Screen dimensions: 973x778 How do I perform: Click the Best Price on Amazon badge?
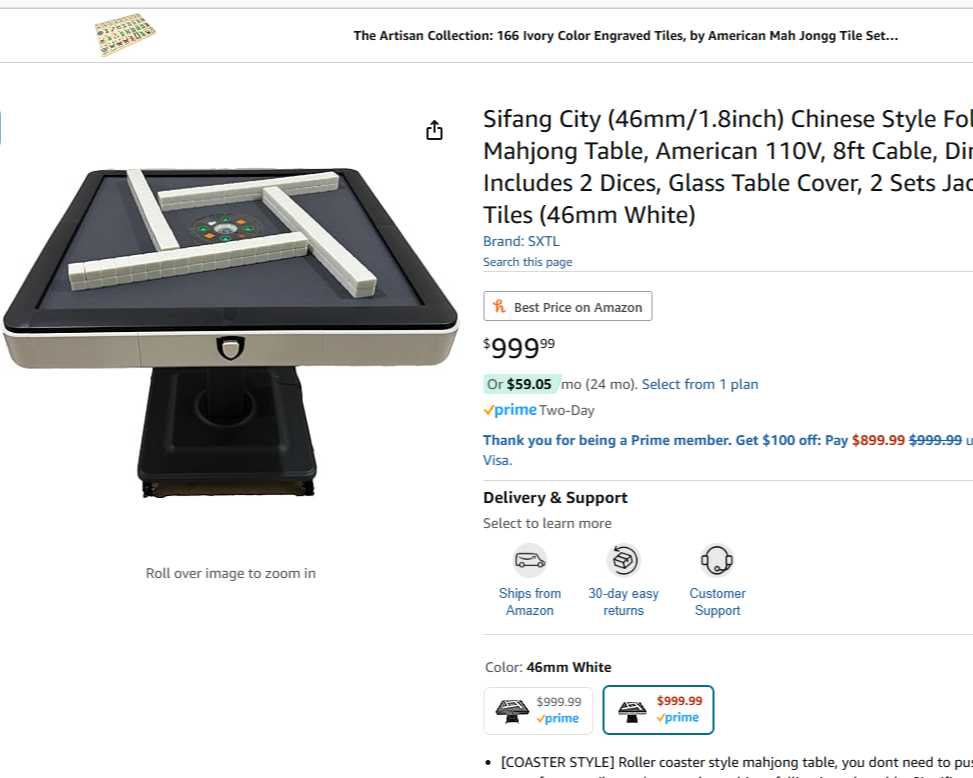pos(568,307)
